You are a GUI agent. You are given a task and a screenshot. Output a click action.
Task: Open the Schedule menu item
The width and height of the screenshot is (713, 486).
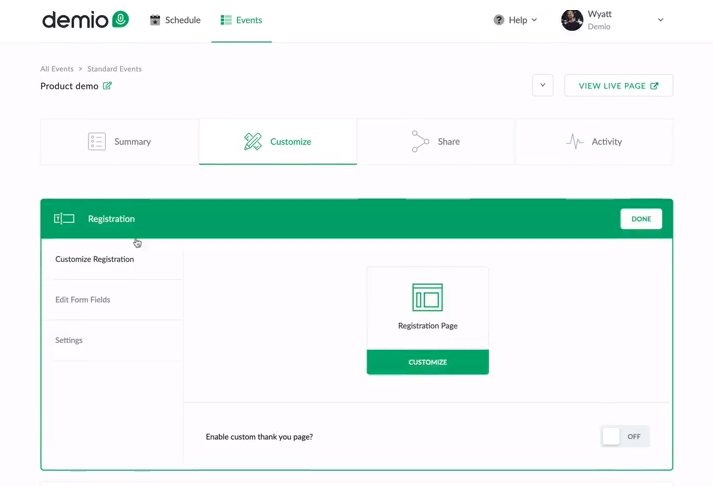[175, 20]
